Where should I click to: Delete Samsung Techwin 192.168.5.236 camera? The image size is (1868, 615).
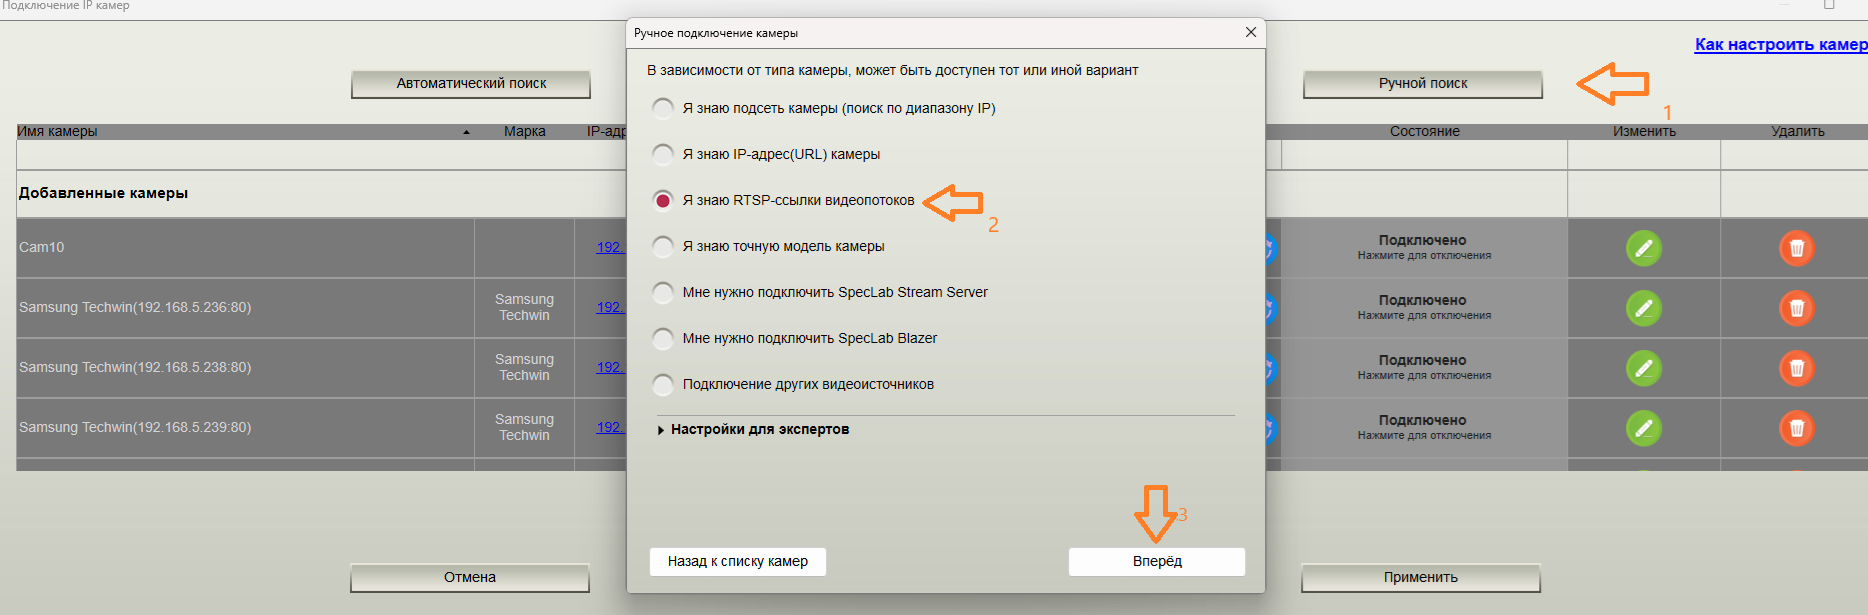1796,308
